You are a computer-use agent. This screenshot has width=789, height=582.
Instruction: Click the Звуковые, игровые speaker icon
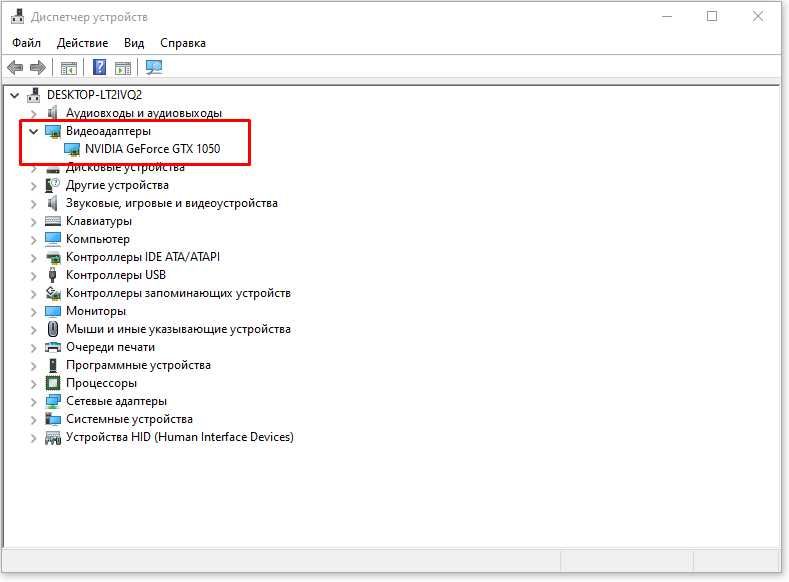[x=52, y=203]
